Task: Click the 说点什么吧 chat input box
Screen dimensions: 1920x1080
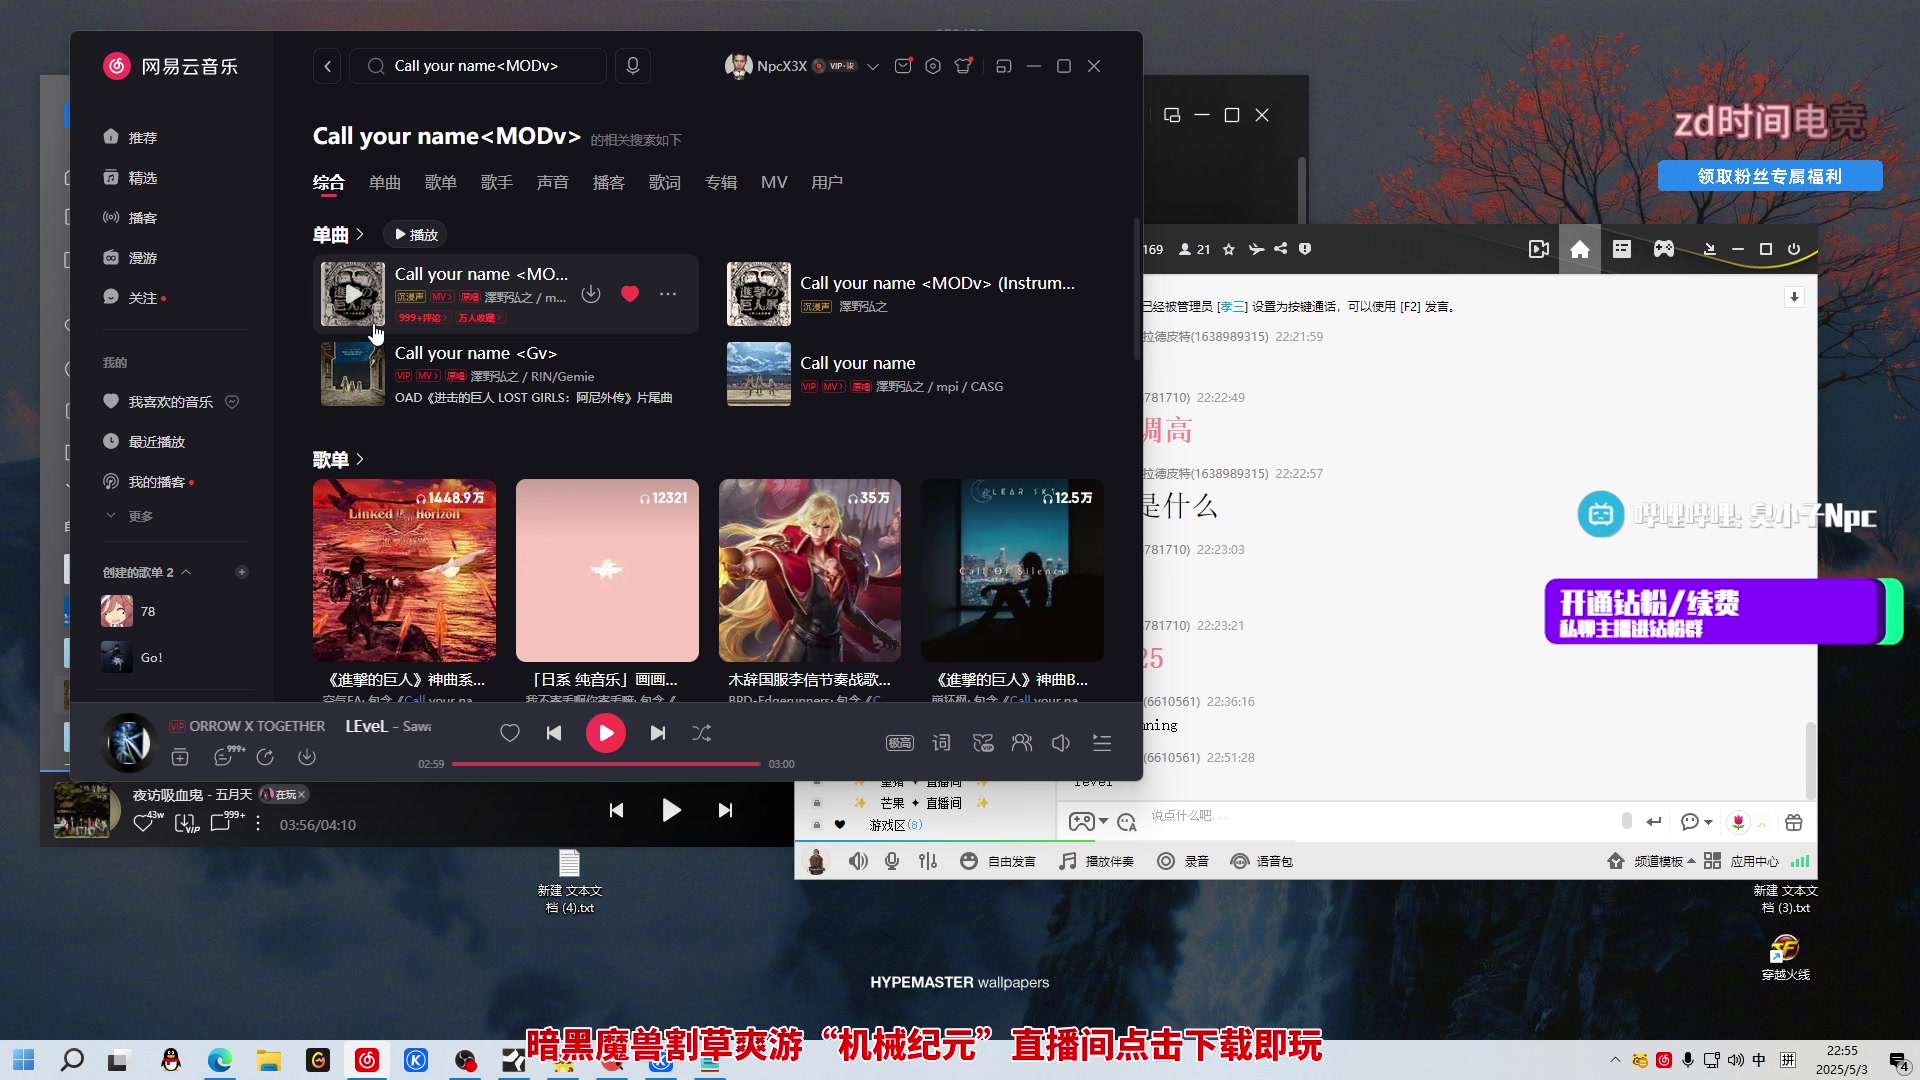Action: [1380, 816]
